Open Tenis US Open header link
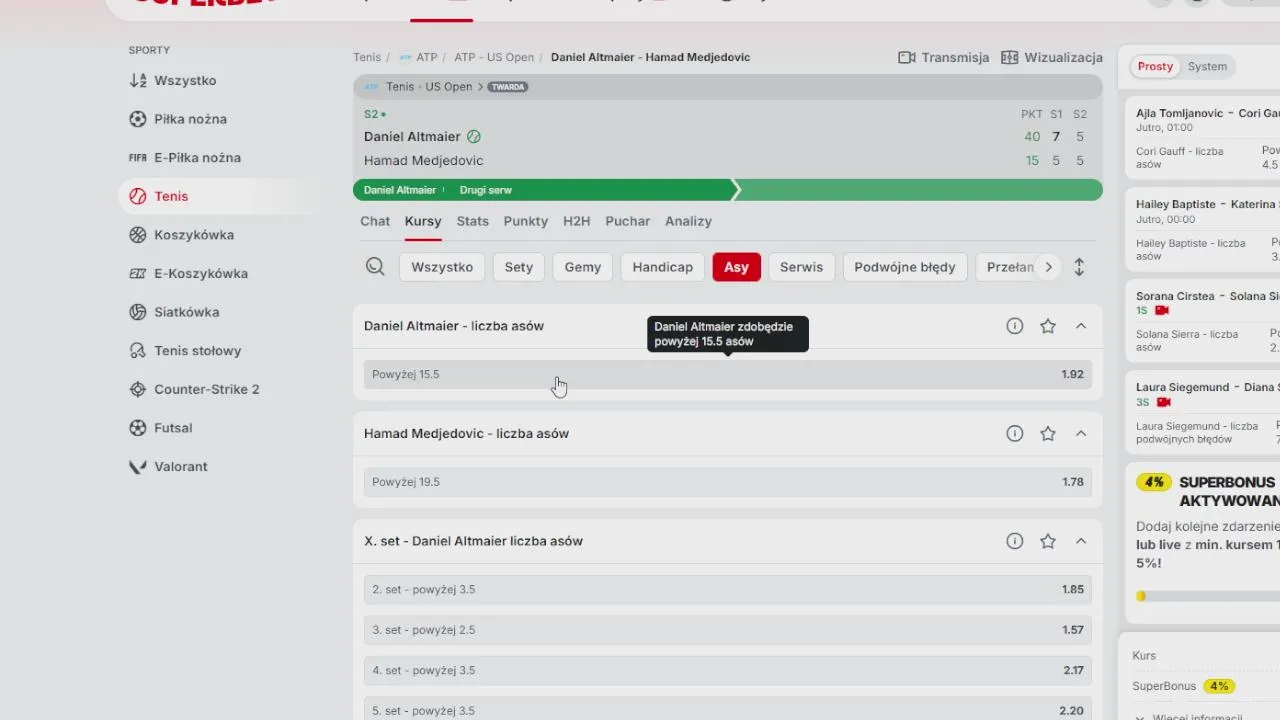 tap(428, 87)
